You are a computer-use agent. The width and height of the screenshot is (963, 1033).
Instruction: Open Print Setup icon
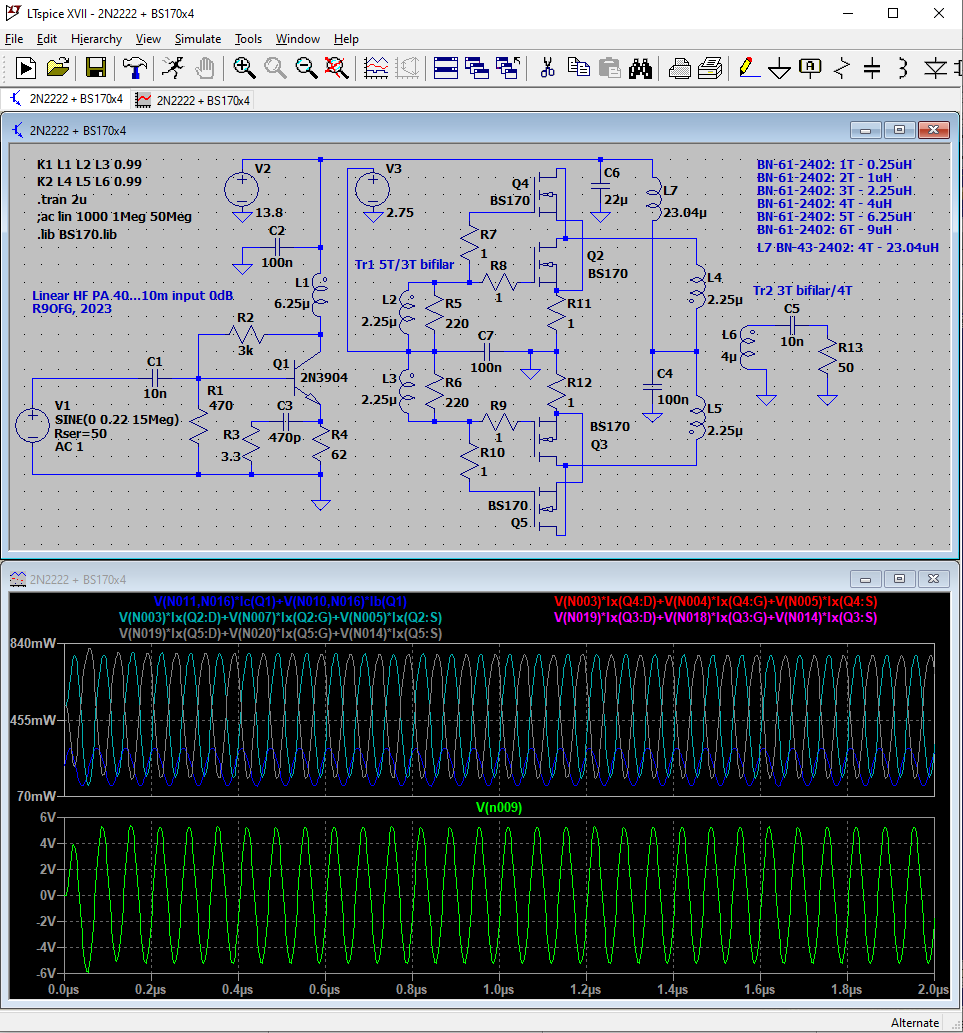679,68
